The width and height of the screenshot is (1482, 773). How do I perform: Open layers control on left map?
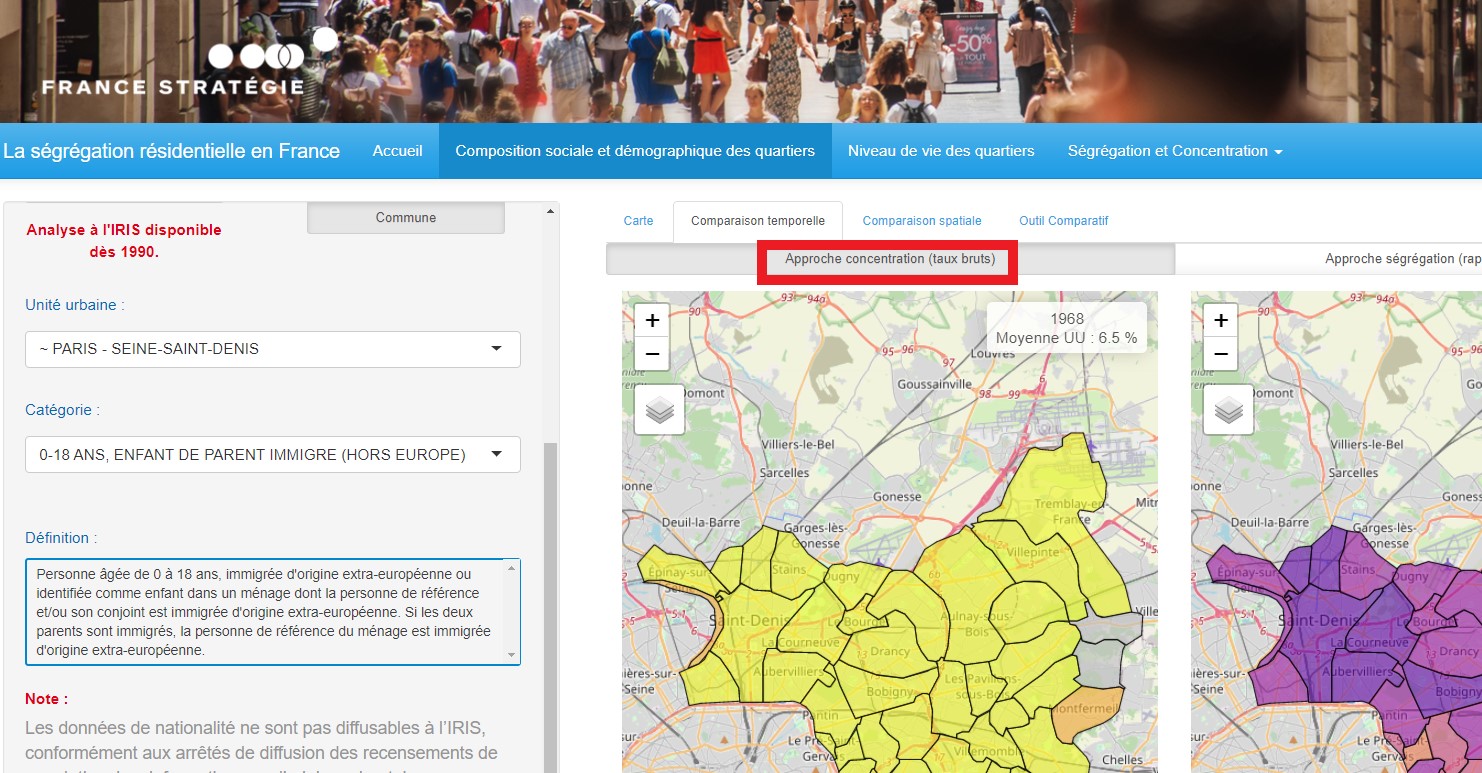pyautogui.click(x=660, y=410)
